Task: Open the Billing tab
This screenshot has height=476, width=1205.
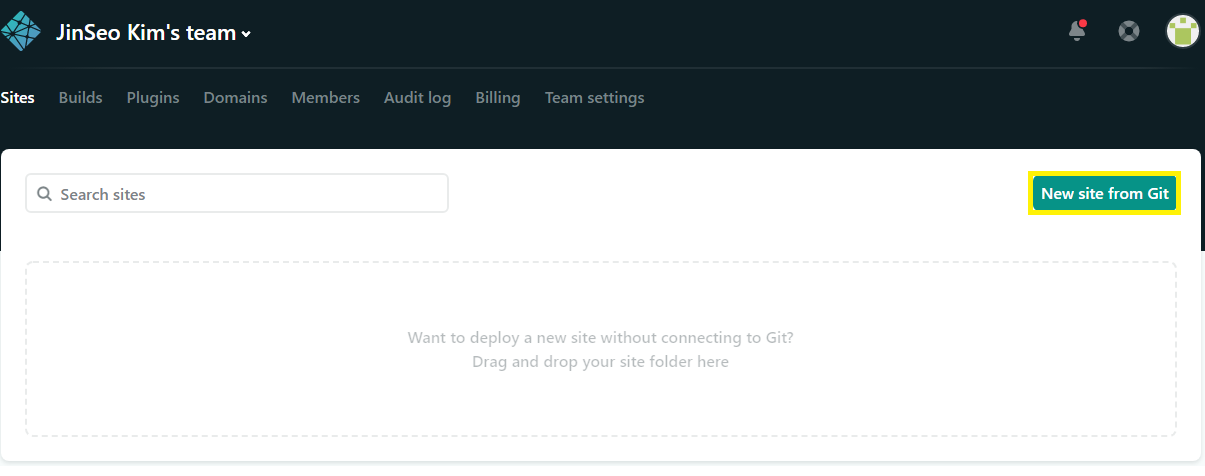Action: click(498, 98)
